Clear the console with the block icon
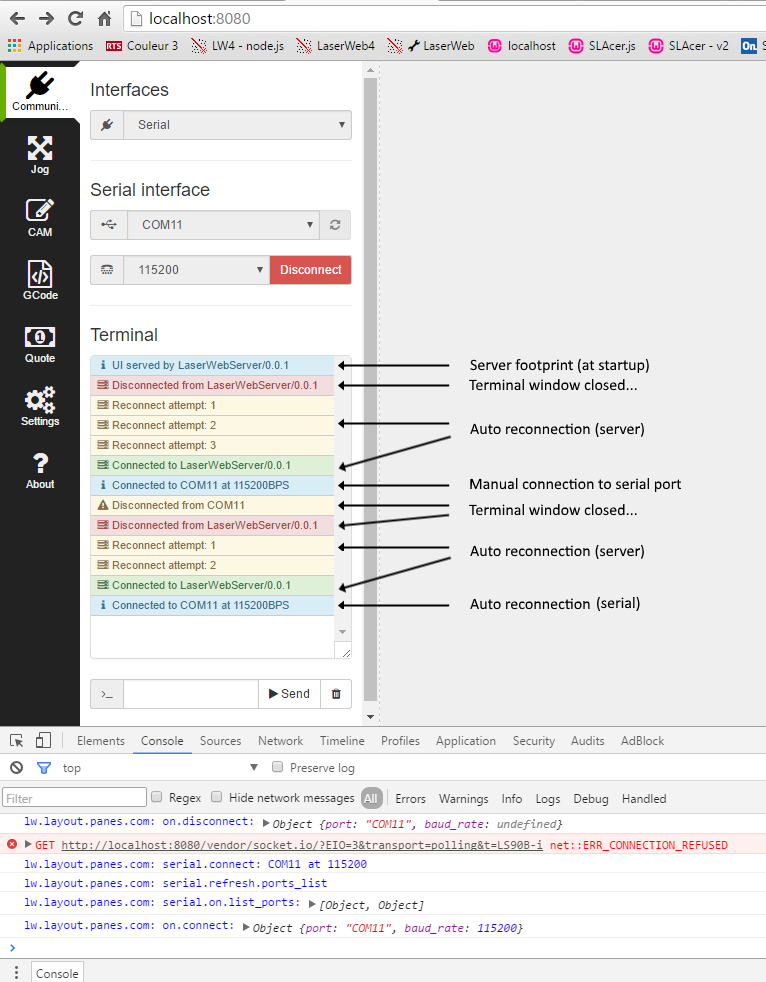The width and height of the screenshot is (766, 982). 17,768
